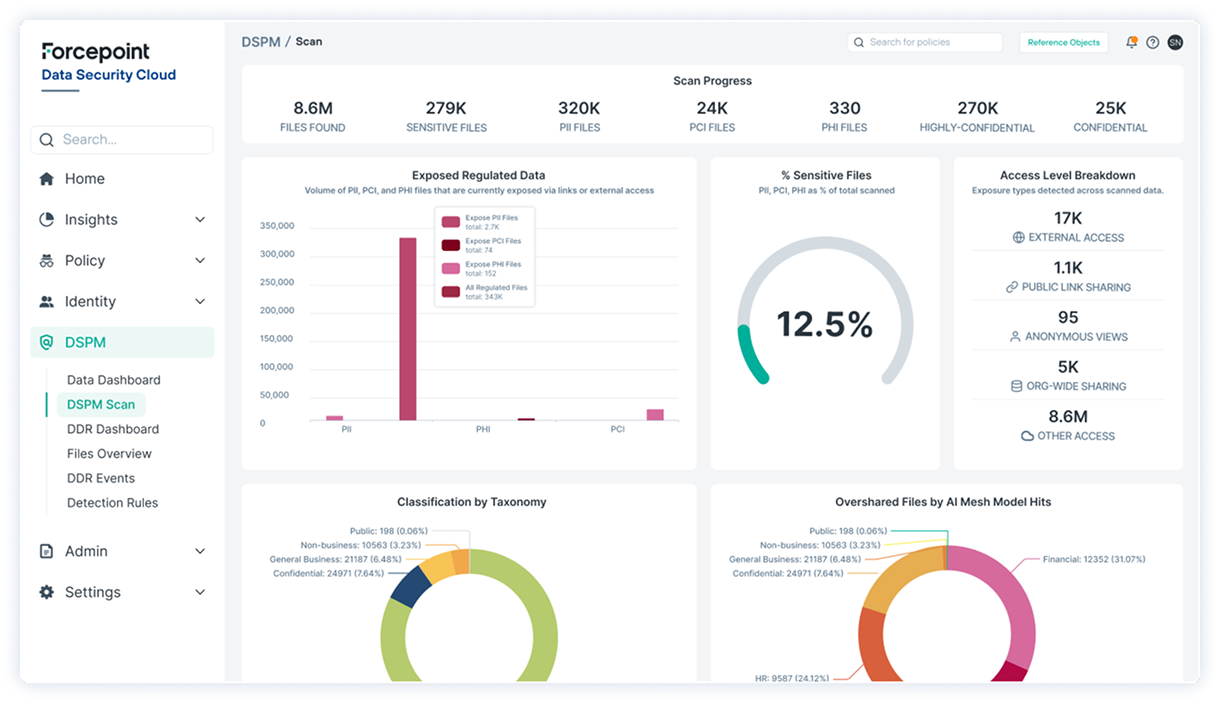Screen dimensions: 1220x709
Task: Expand the Policy menu chevron
Action: [x=200, y=261]
